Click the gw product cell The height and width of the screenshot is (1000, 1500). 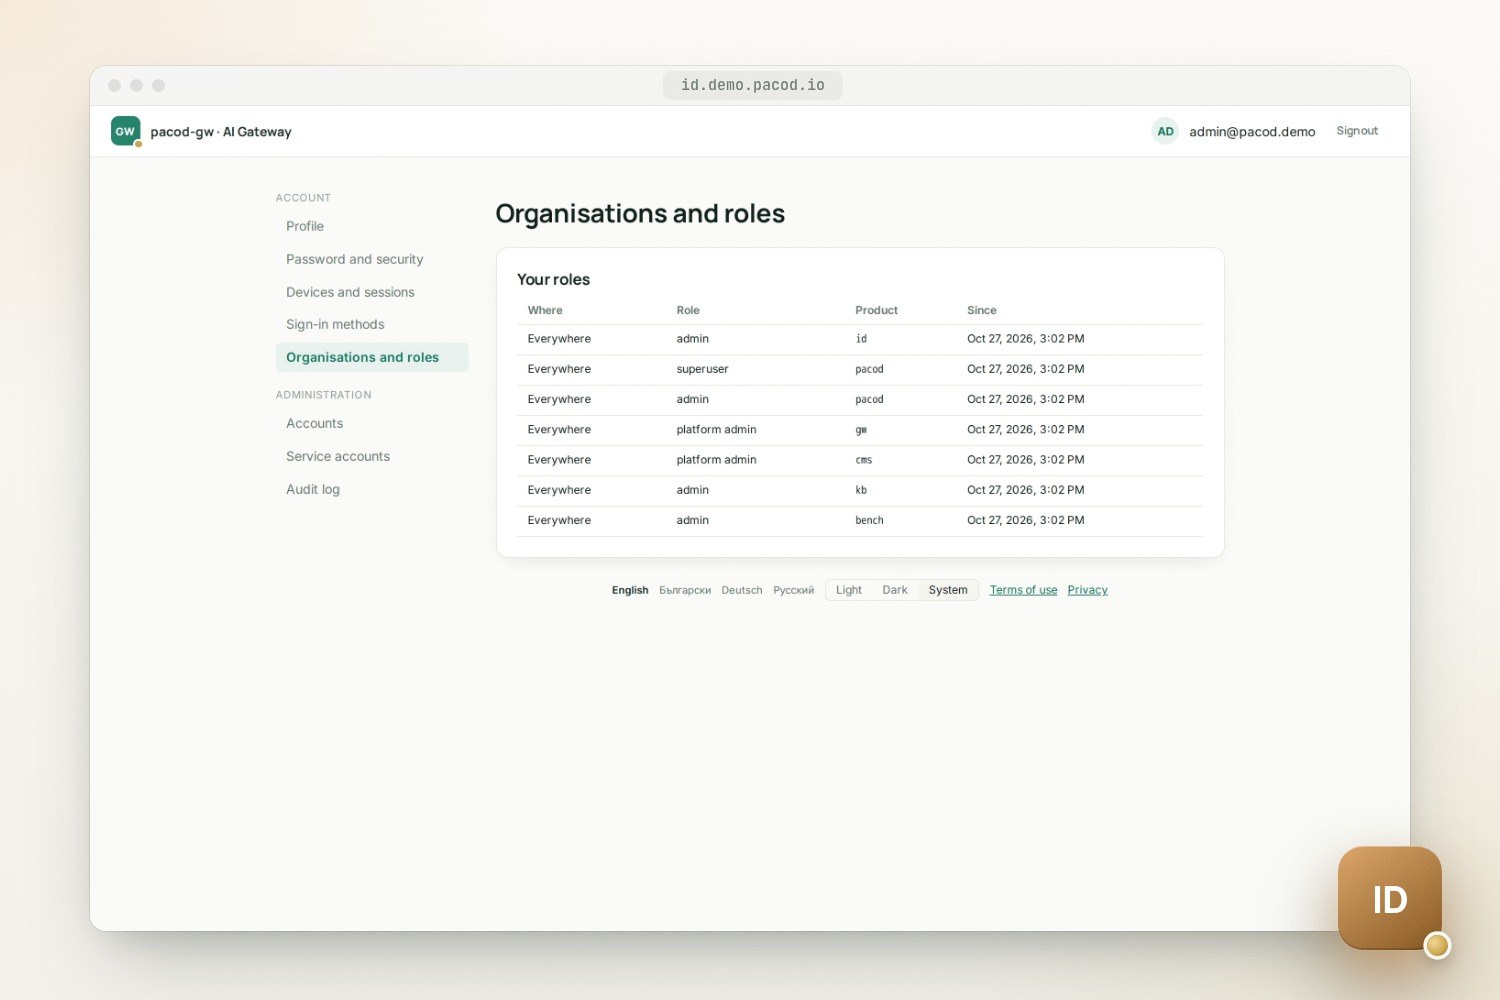coord(861,430)
